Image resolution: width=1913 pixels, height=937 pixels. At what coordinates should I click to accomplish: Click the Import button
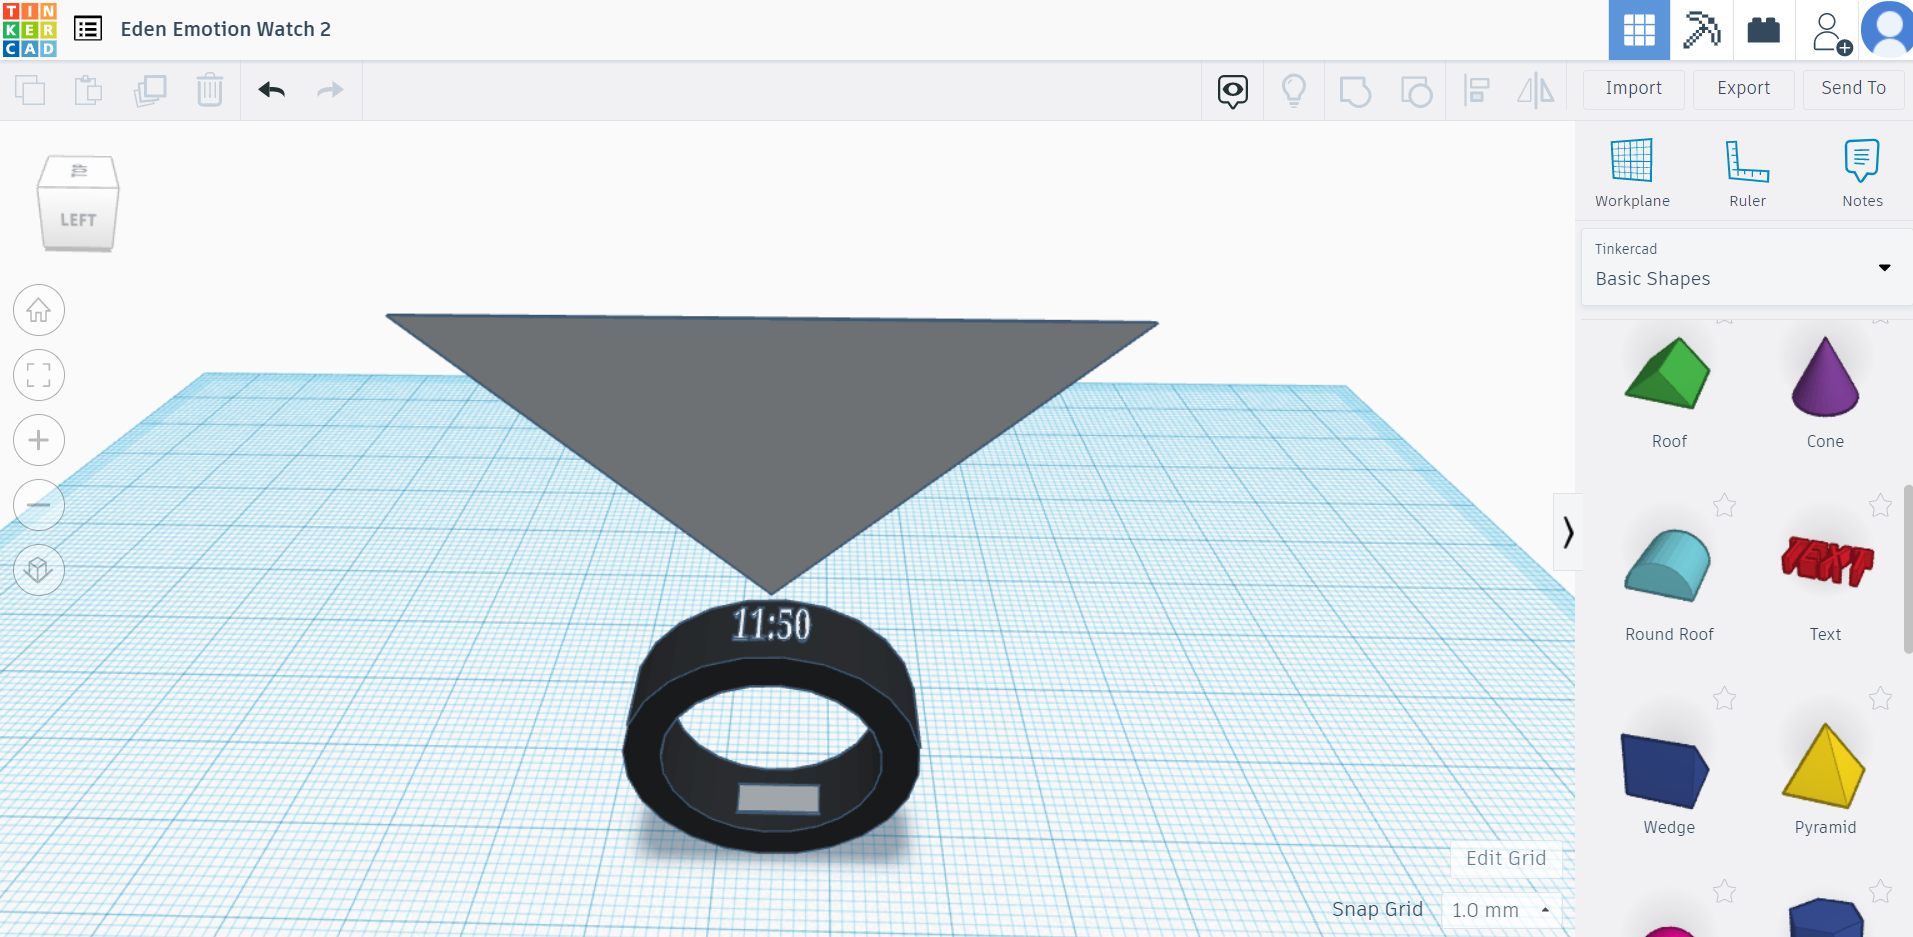click(1634, 89)
